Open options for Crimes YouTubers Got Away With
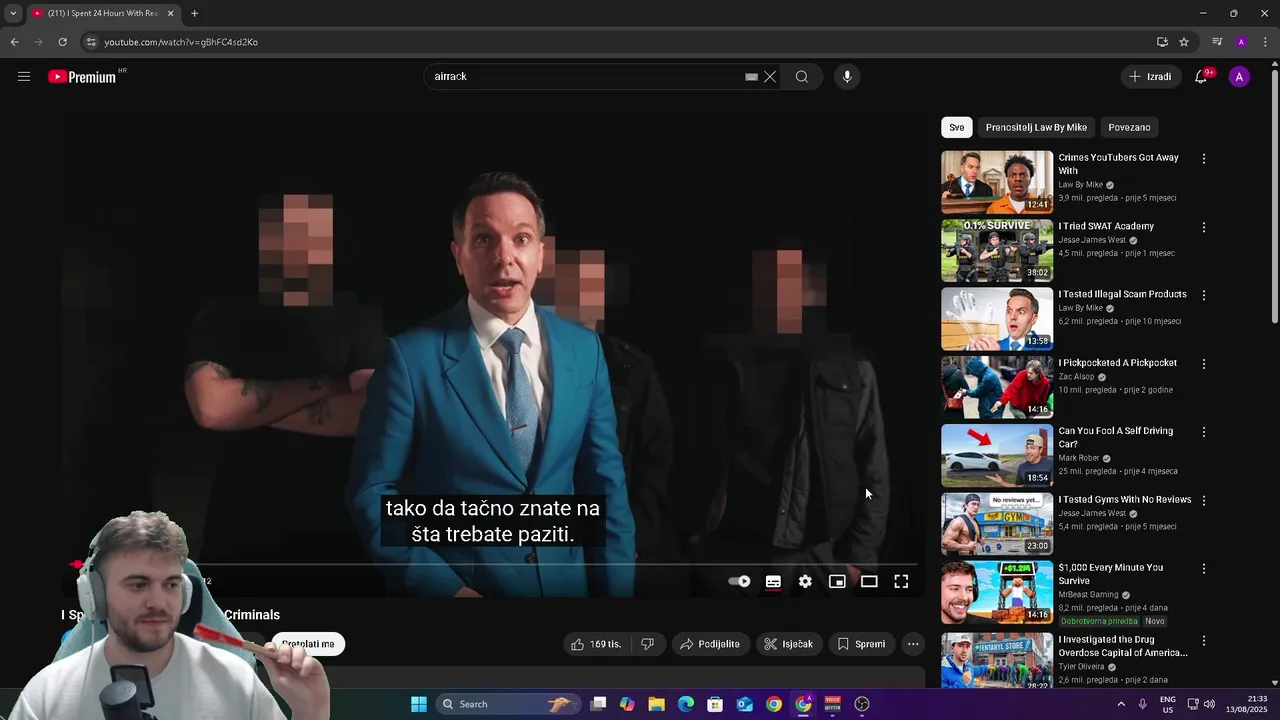1280x720 pixels. pyautogui.click(x=1204, y=159)
